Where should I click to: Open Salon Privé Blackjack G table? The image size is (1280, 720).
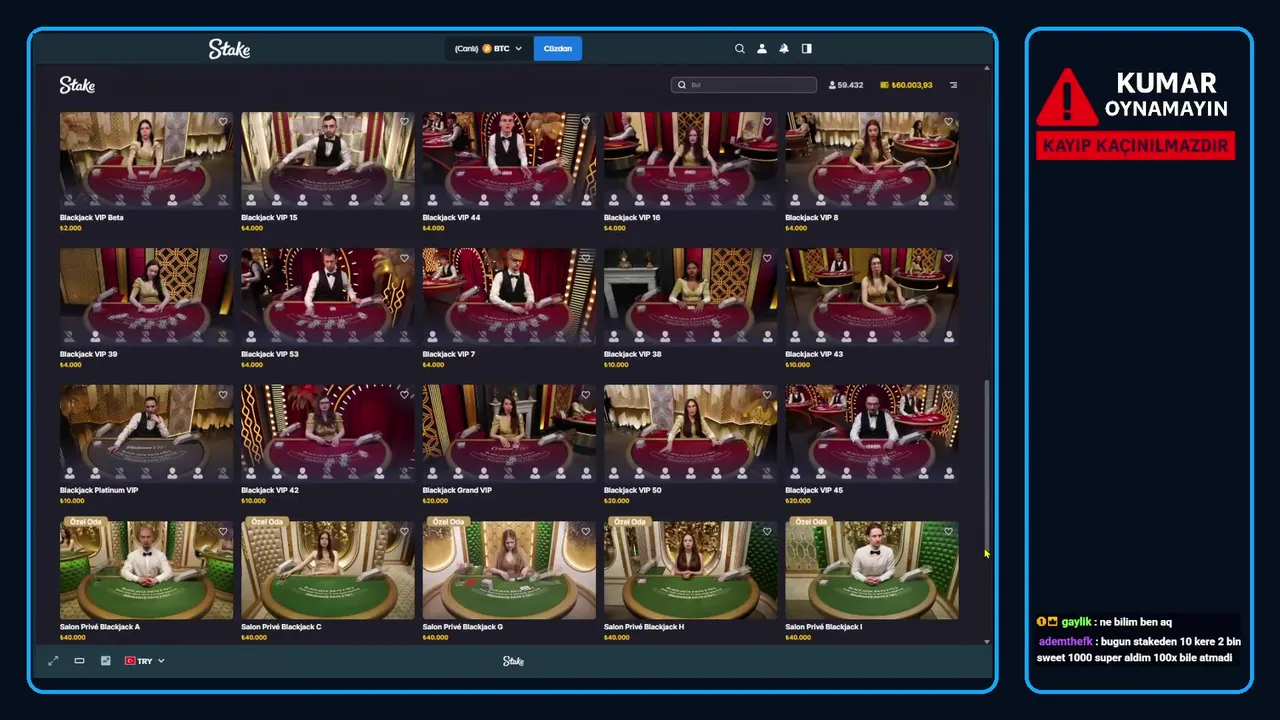point(509,570)
